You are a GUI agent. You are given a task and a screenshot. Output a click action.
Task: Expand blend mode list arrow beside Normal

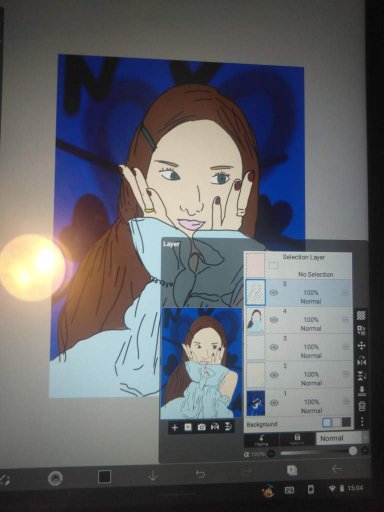[x=365, y=438]
